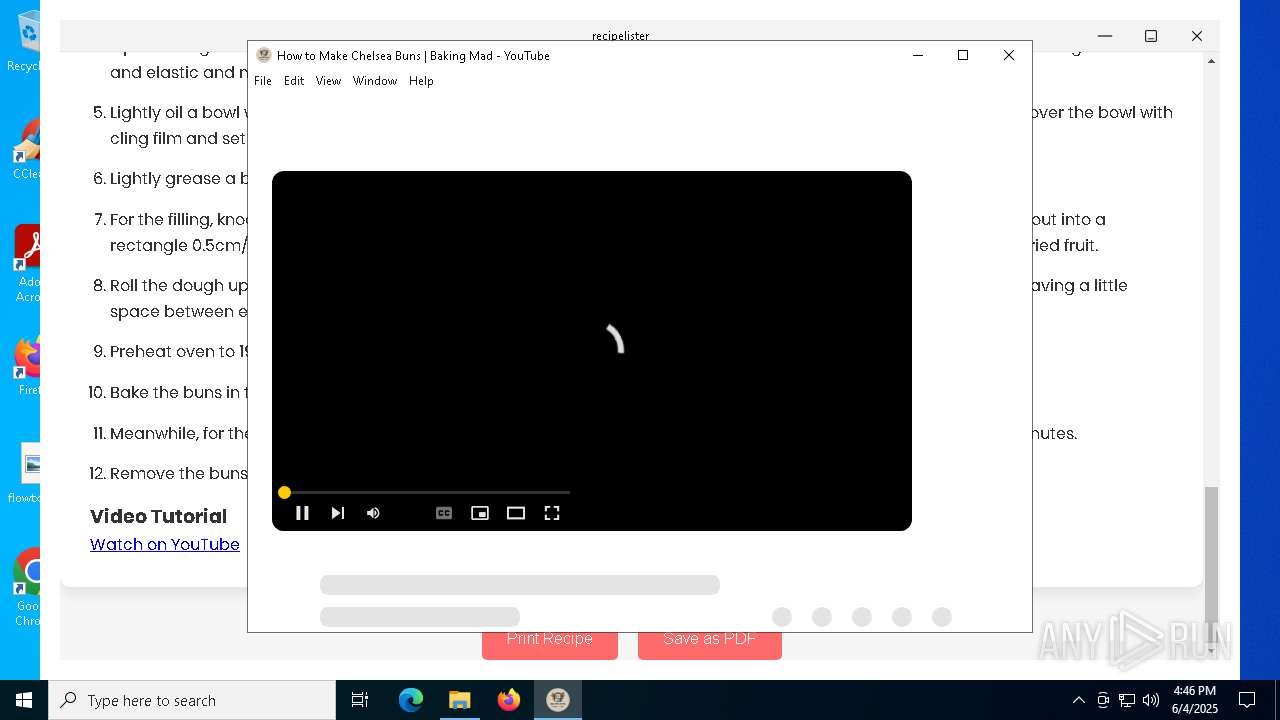Enable miniplayer mode

click(480, 513)
